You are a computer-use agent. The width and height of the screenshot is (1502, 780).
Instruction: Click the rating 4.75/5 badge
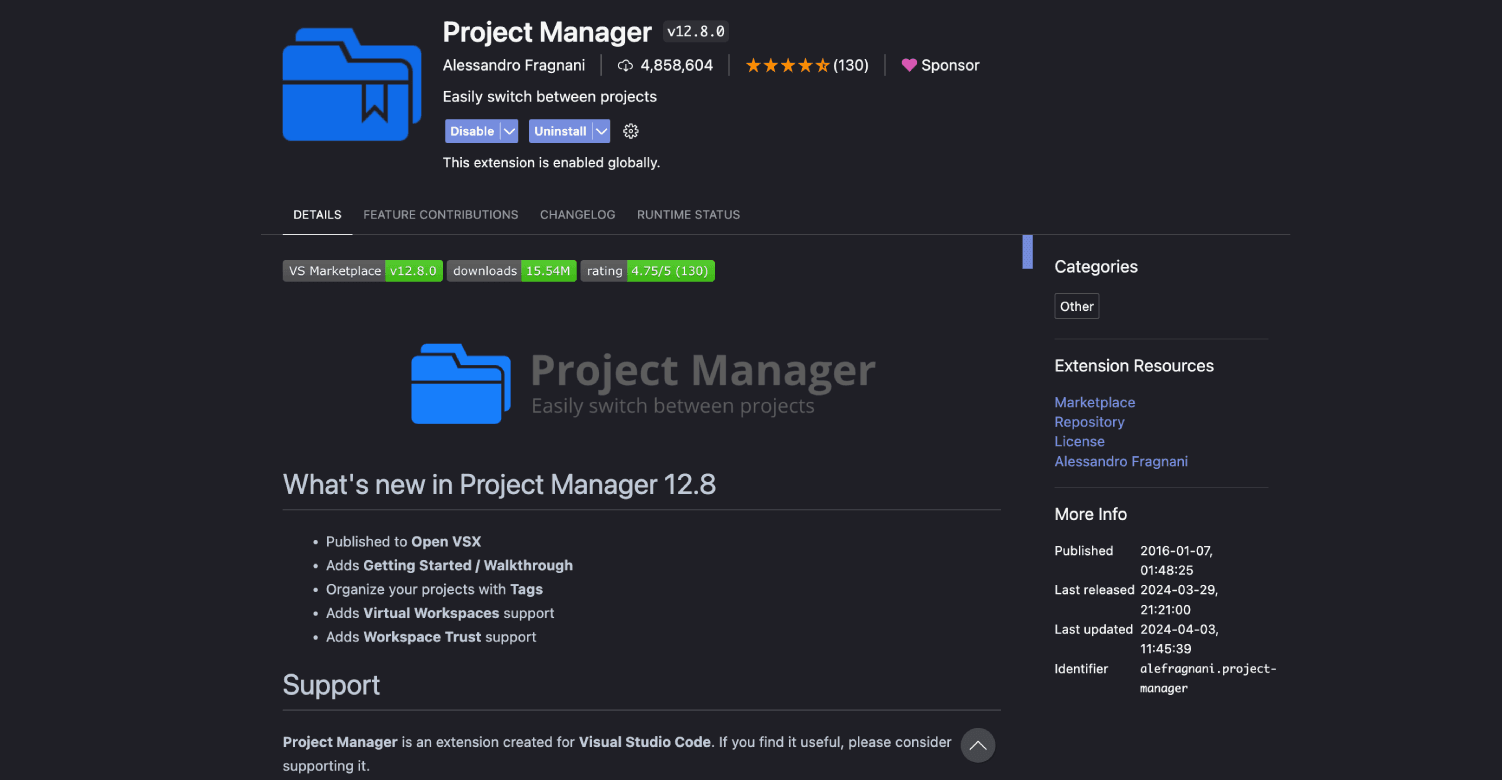[647, 271]
